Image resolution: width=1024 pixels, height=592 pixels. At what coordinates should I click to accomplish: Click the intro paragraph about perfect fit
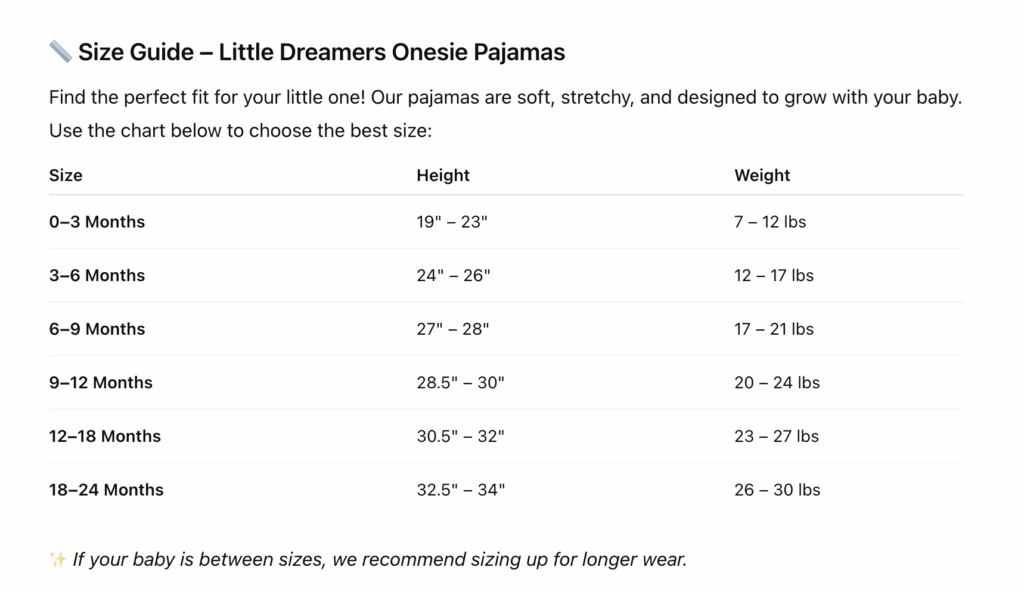coord(505,114)
